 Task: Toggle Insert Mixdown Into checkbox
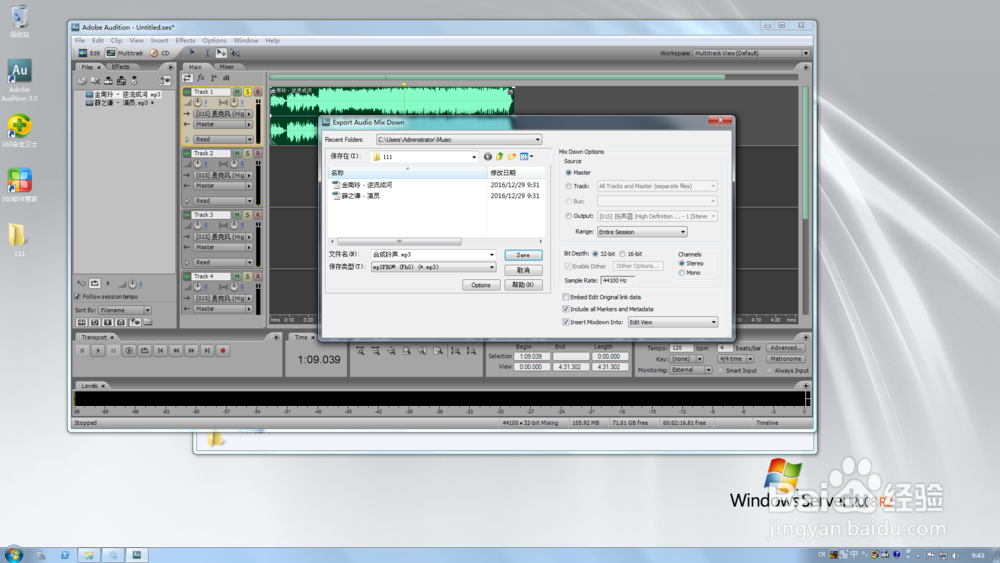[x=566, y=322]
